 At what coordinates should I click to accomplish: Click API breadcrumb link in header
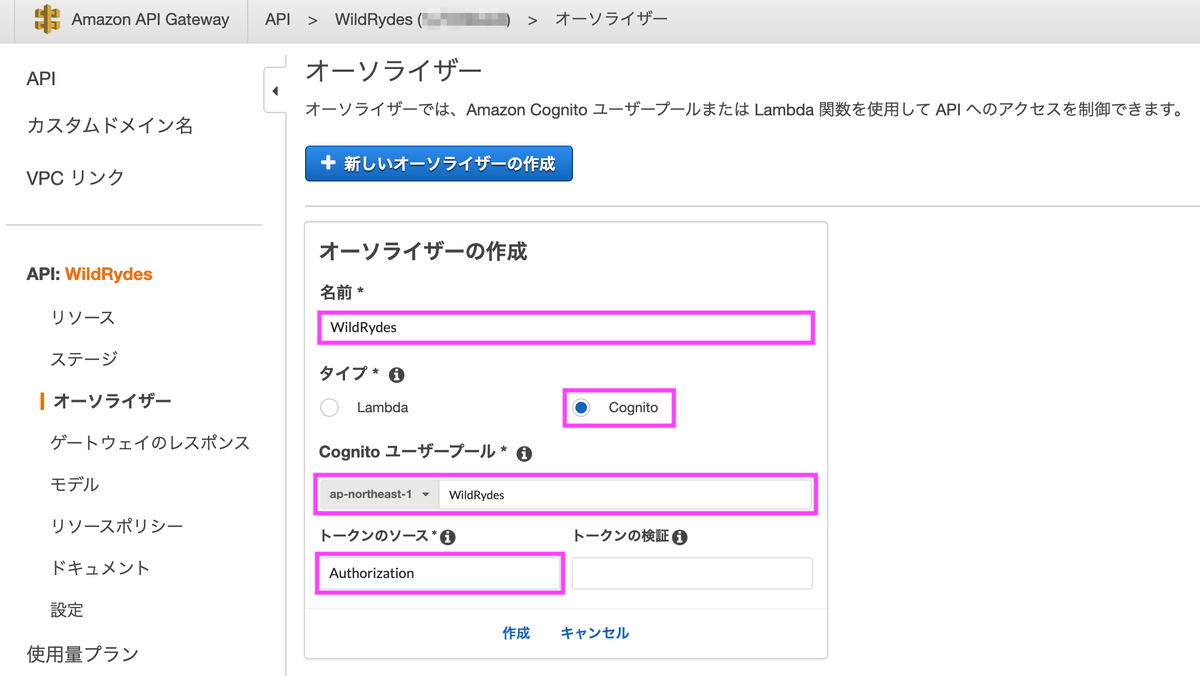[x=278, y=19]
